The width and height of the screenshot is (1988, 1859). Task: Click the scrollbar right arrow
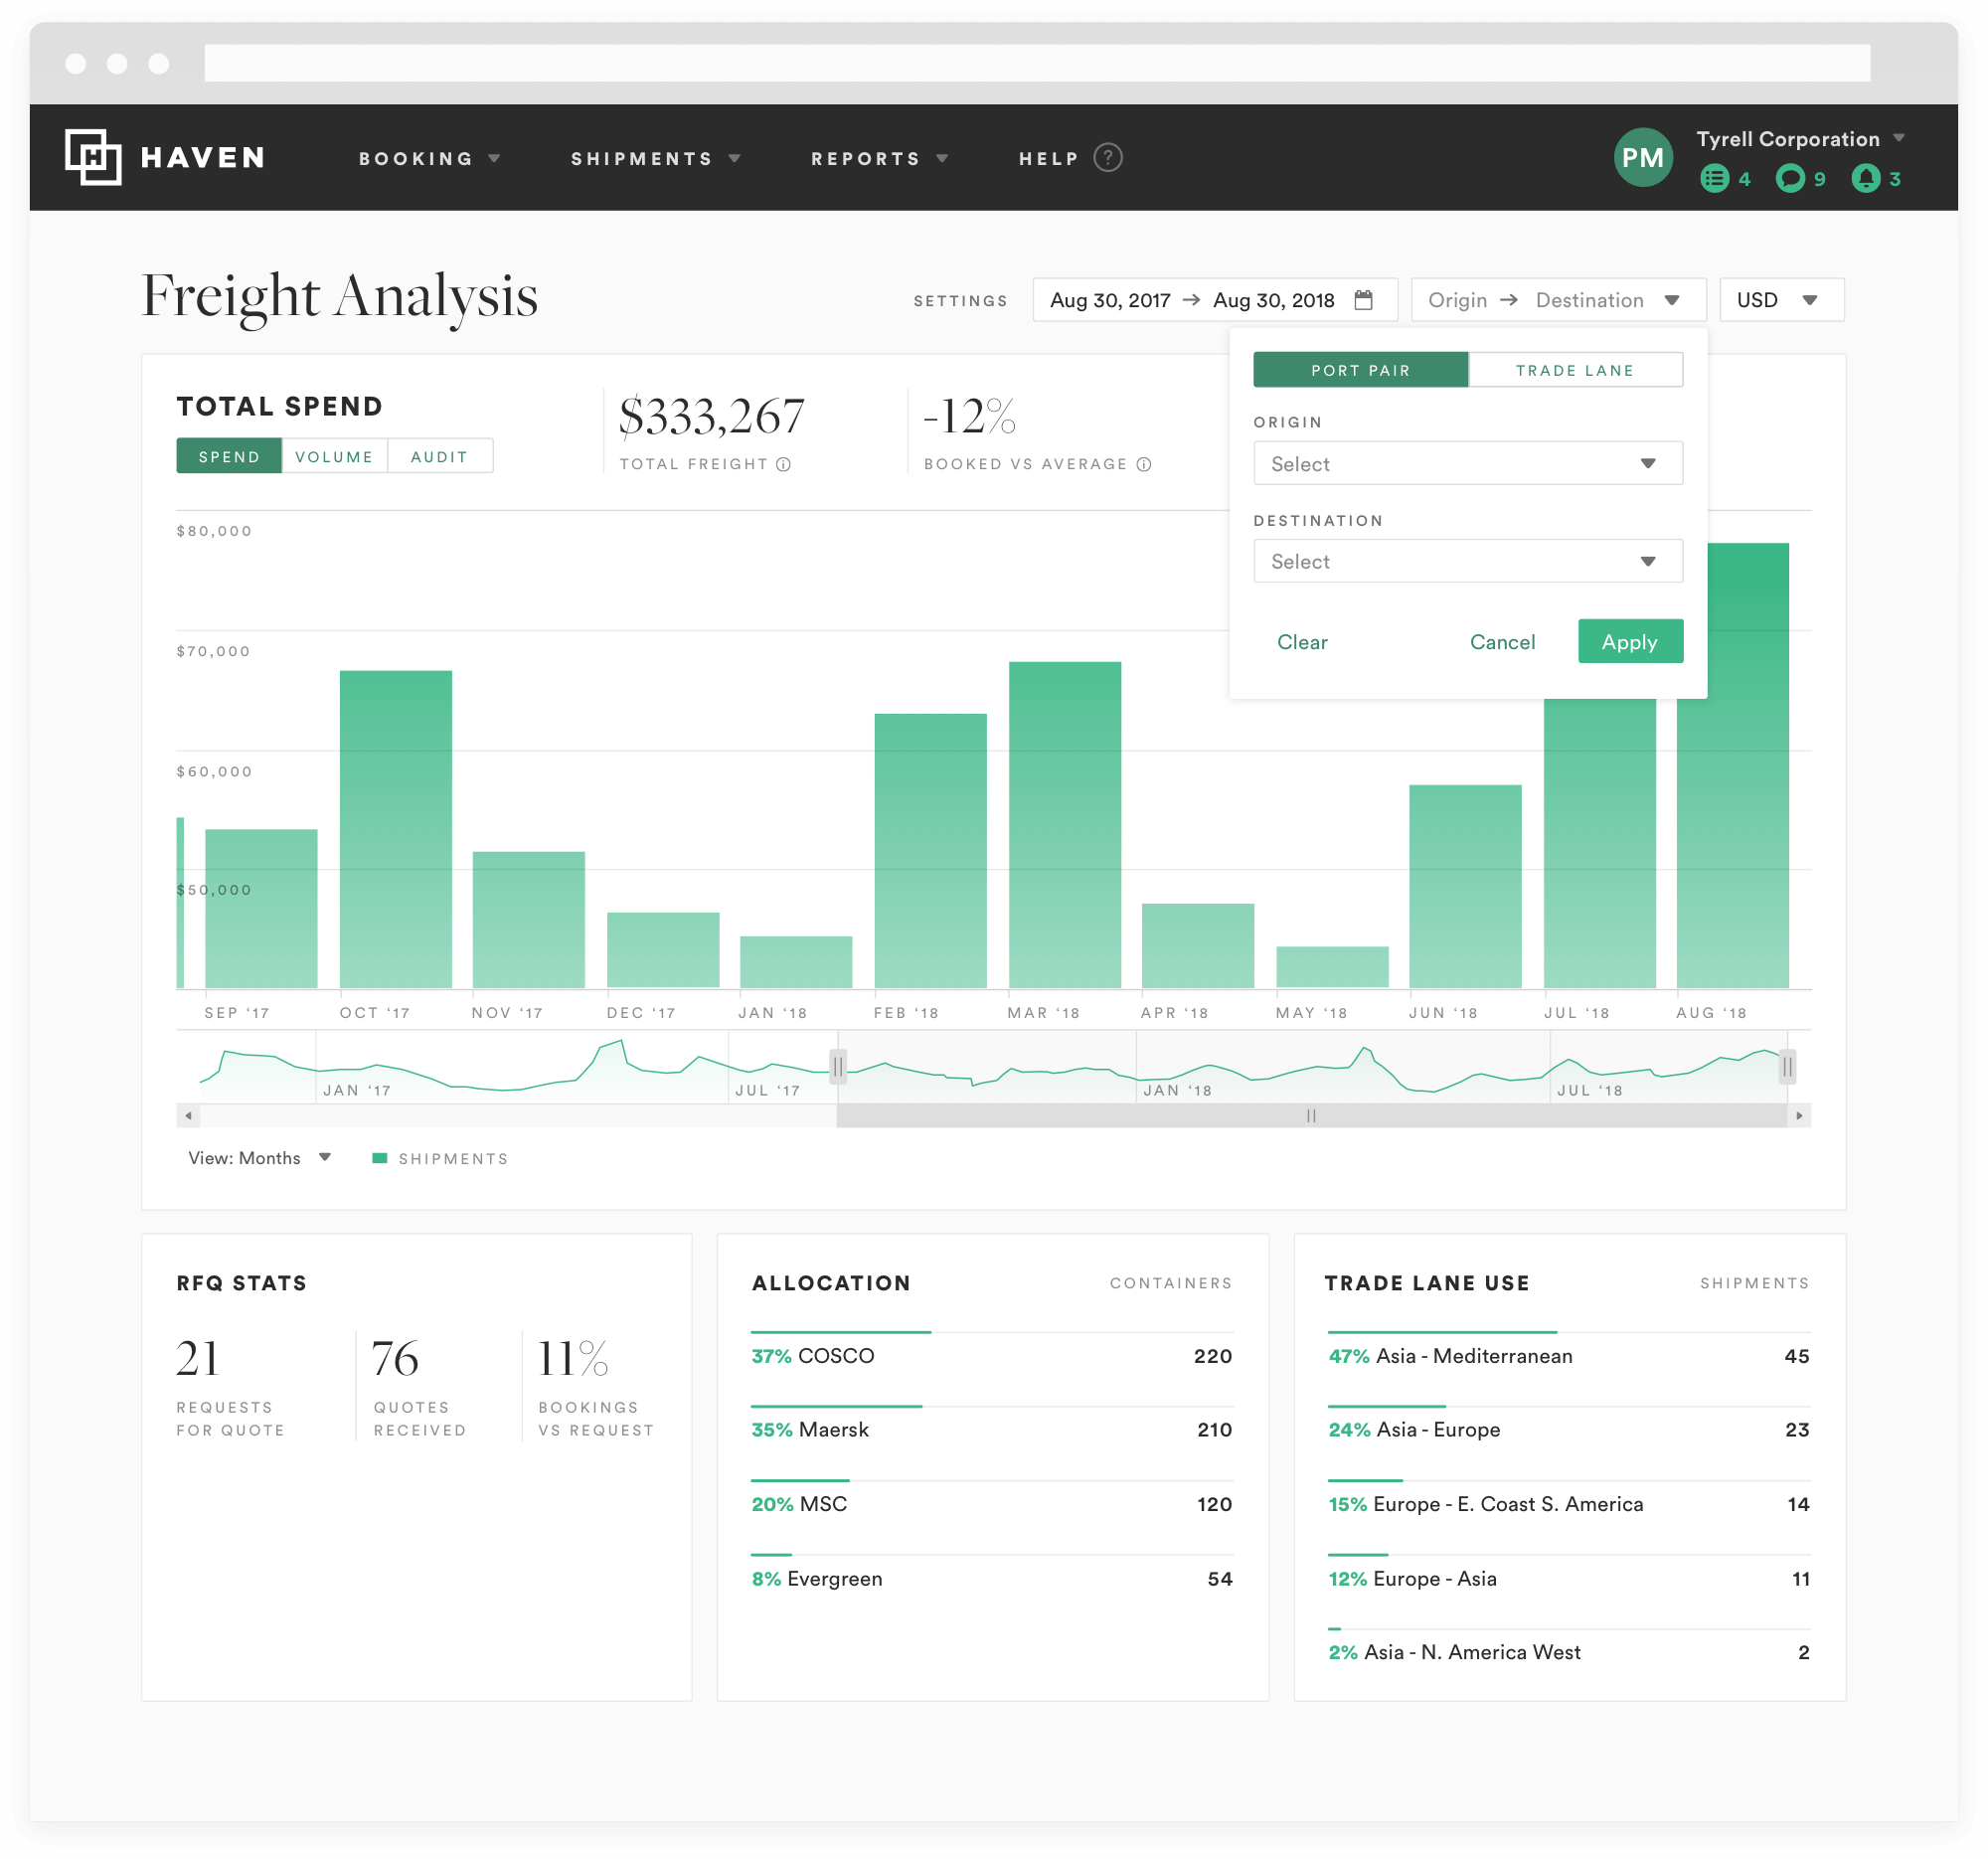pos(1800,1116)
